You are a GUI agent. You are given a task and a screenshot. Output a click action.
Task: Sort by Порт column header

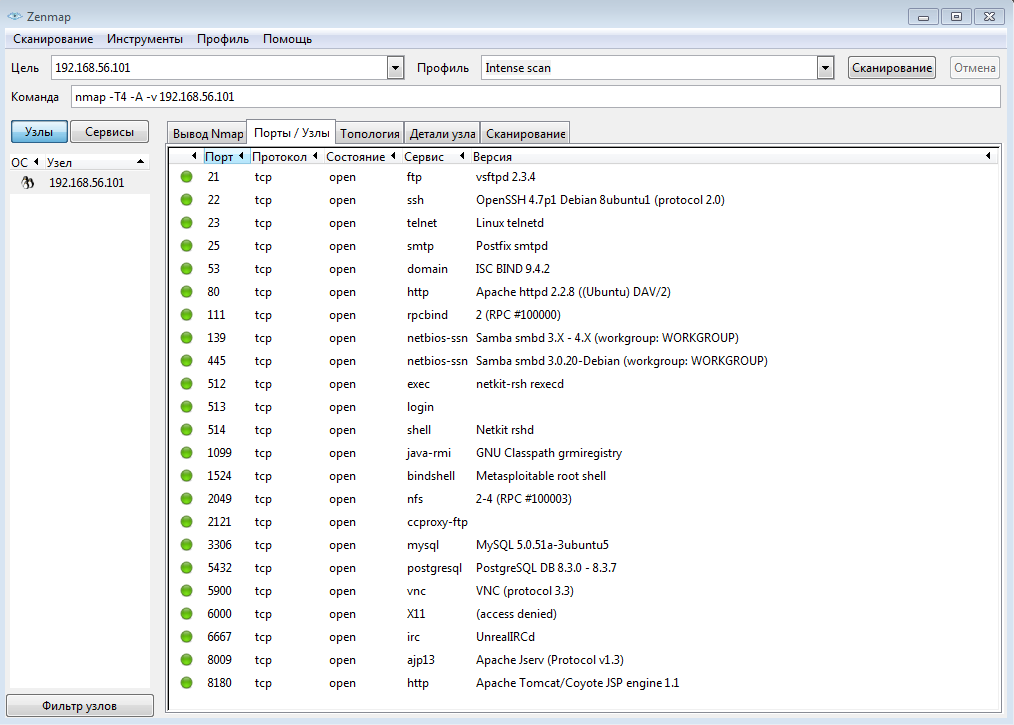pyautogui.click(x=226, y=157)
